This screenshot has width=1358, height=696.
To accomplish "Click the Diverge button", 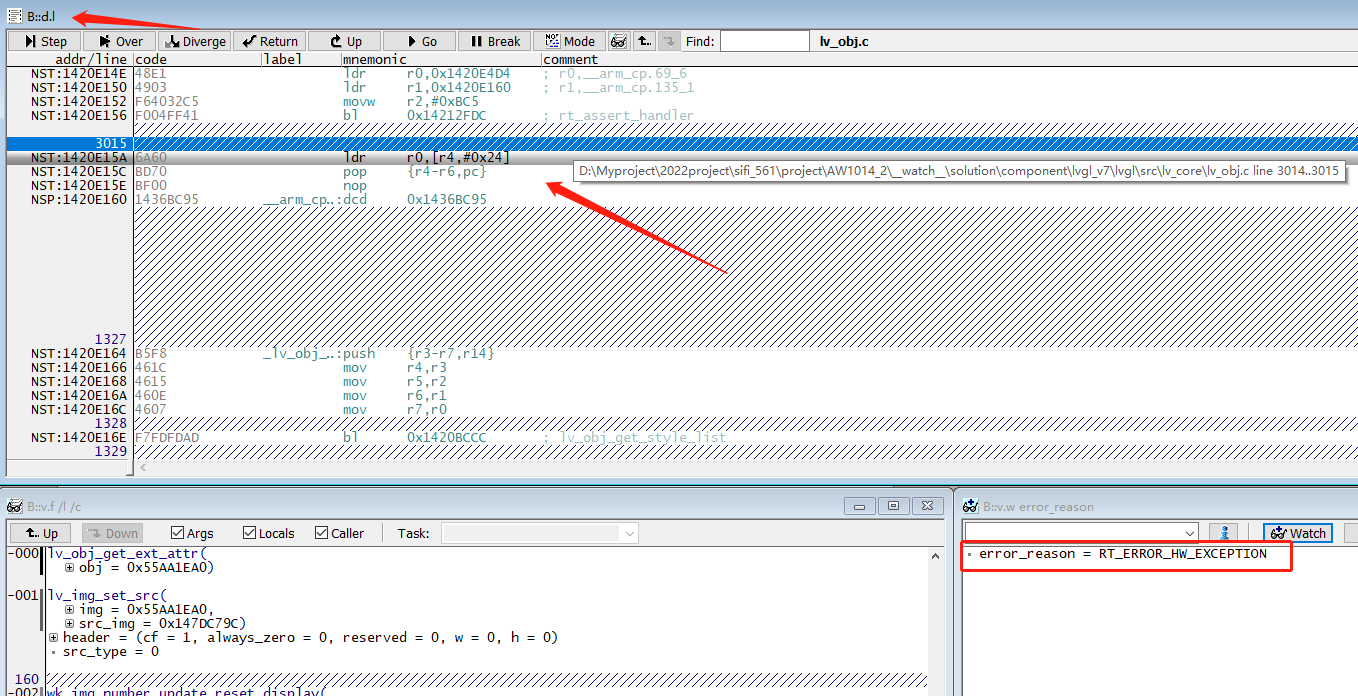I will [x=194, y=41].
